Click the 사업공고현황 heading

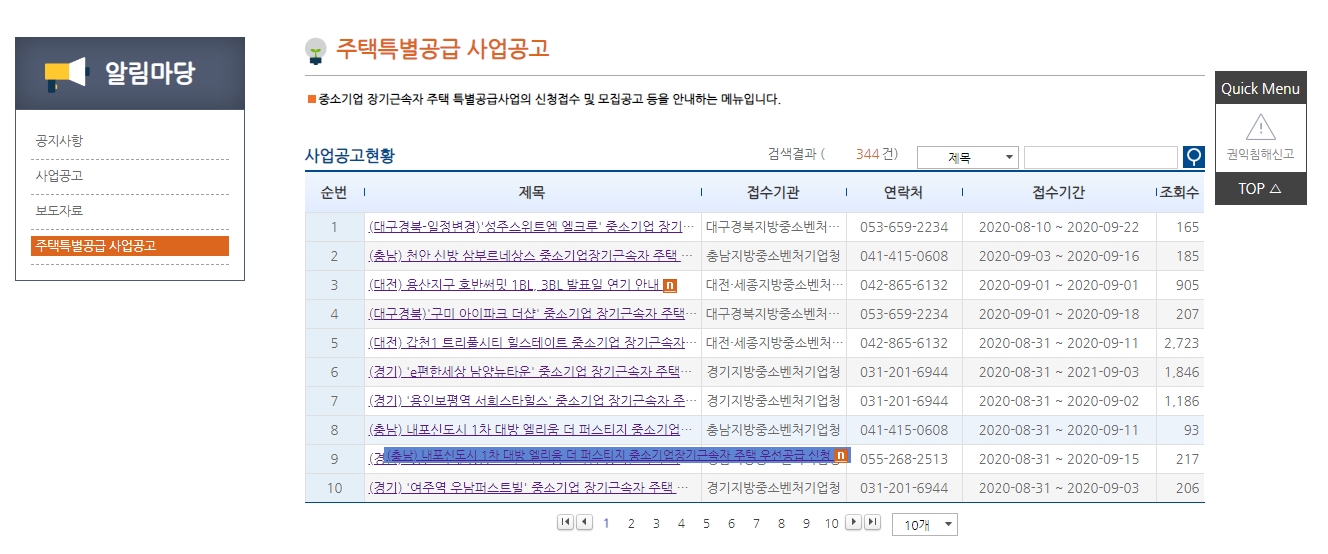point(350,156)
